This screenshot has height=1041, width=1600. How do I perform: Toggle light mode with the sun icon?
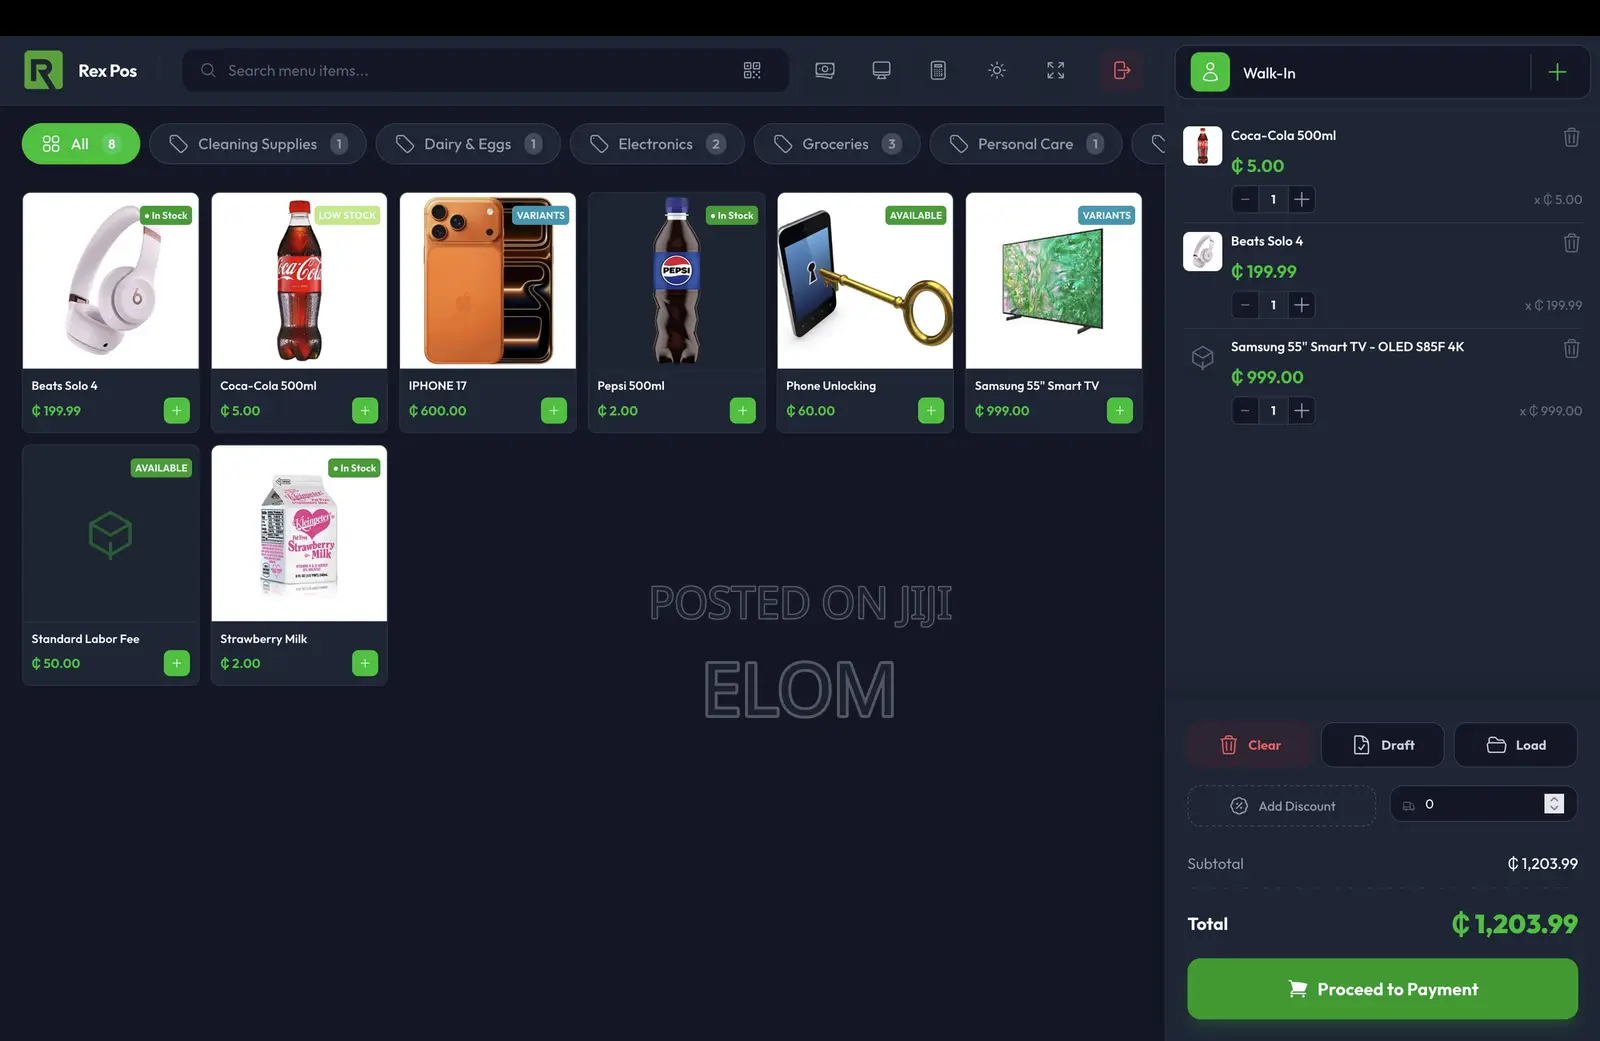(997, 70)
